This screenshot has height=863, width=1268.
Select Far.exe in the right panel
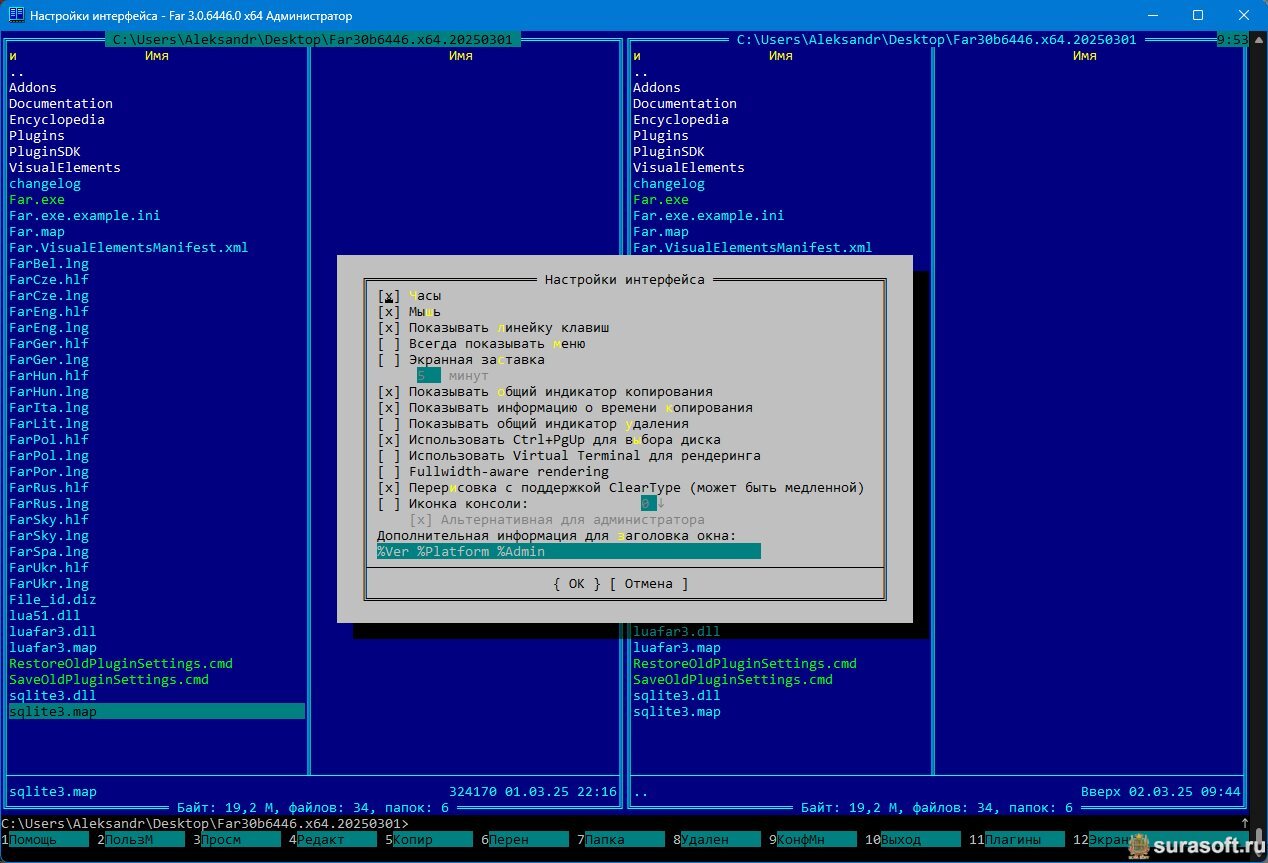coord(660,200)
